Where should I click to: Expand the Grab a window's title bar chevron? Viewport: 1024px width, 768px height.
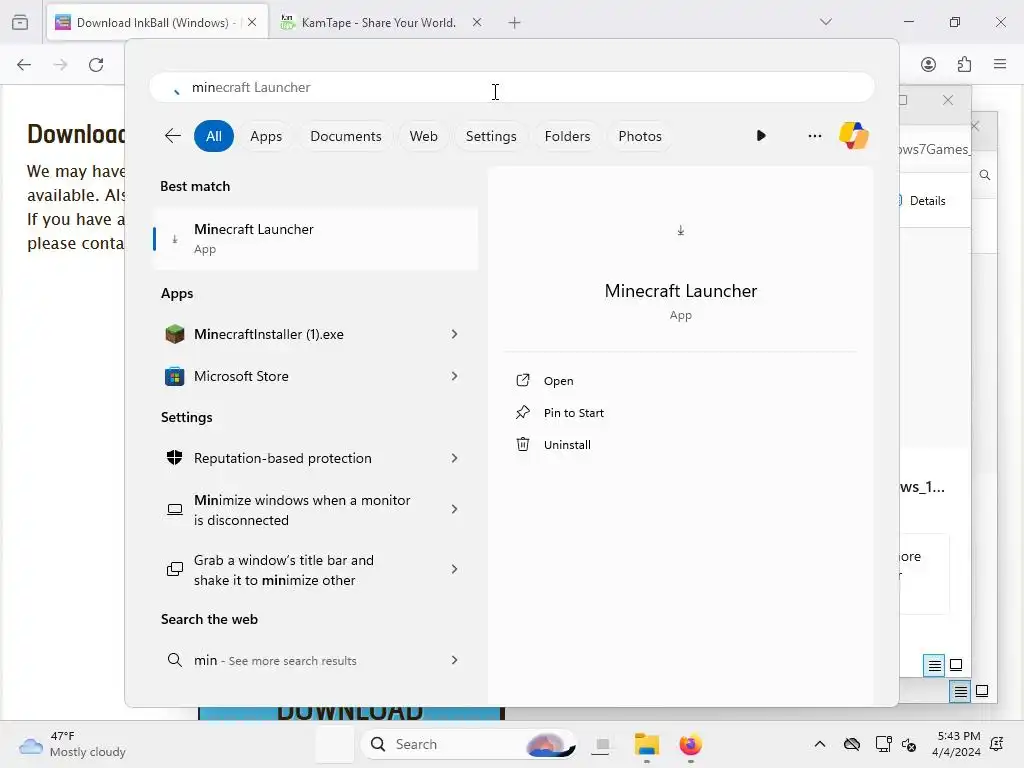455,569
